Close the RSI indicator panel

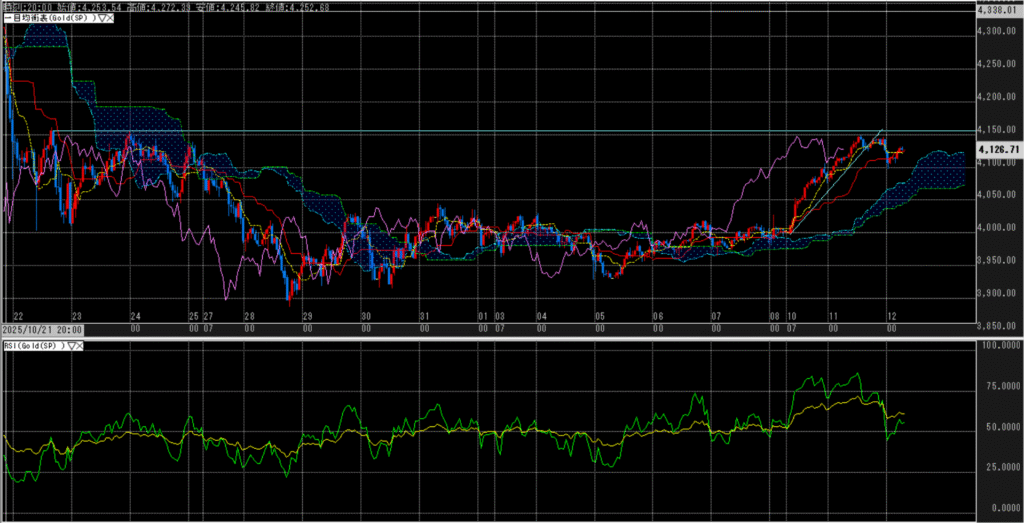coord(81,345)
